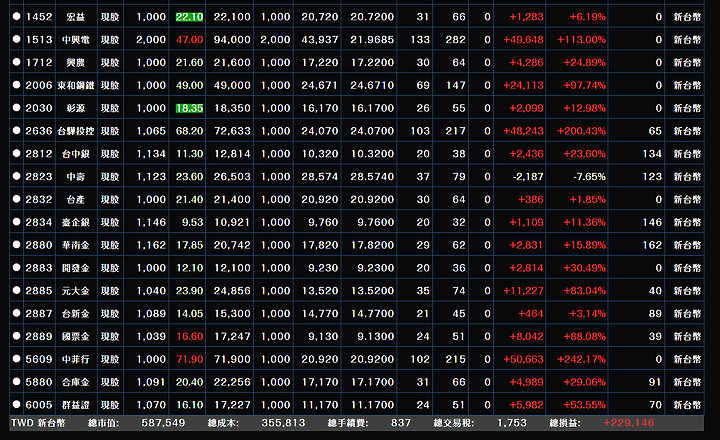The width and height of the screenshot is (720, 440).
Task: Select the radio button for stock 2885
Action: (17, 290)
